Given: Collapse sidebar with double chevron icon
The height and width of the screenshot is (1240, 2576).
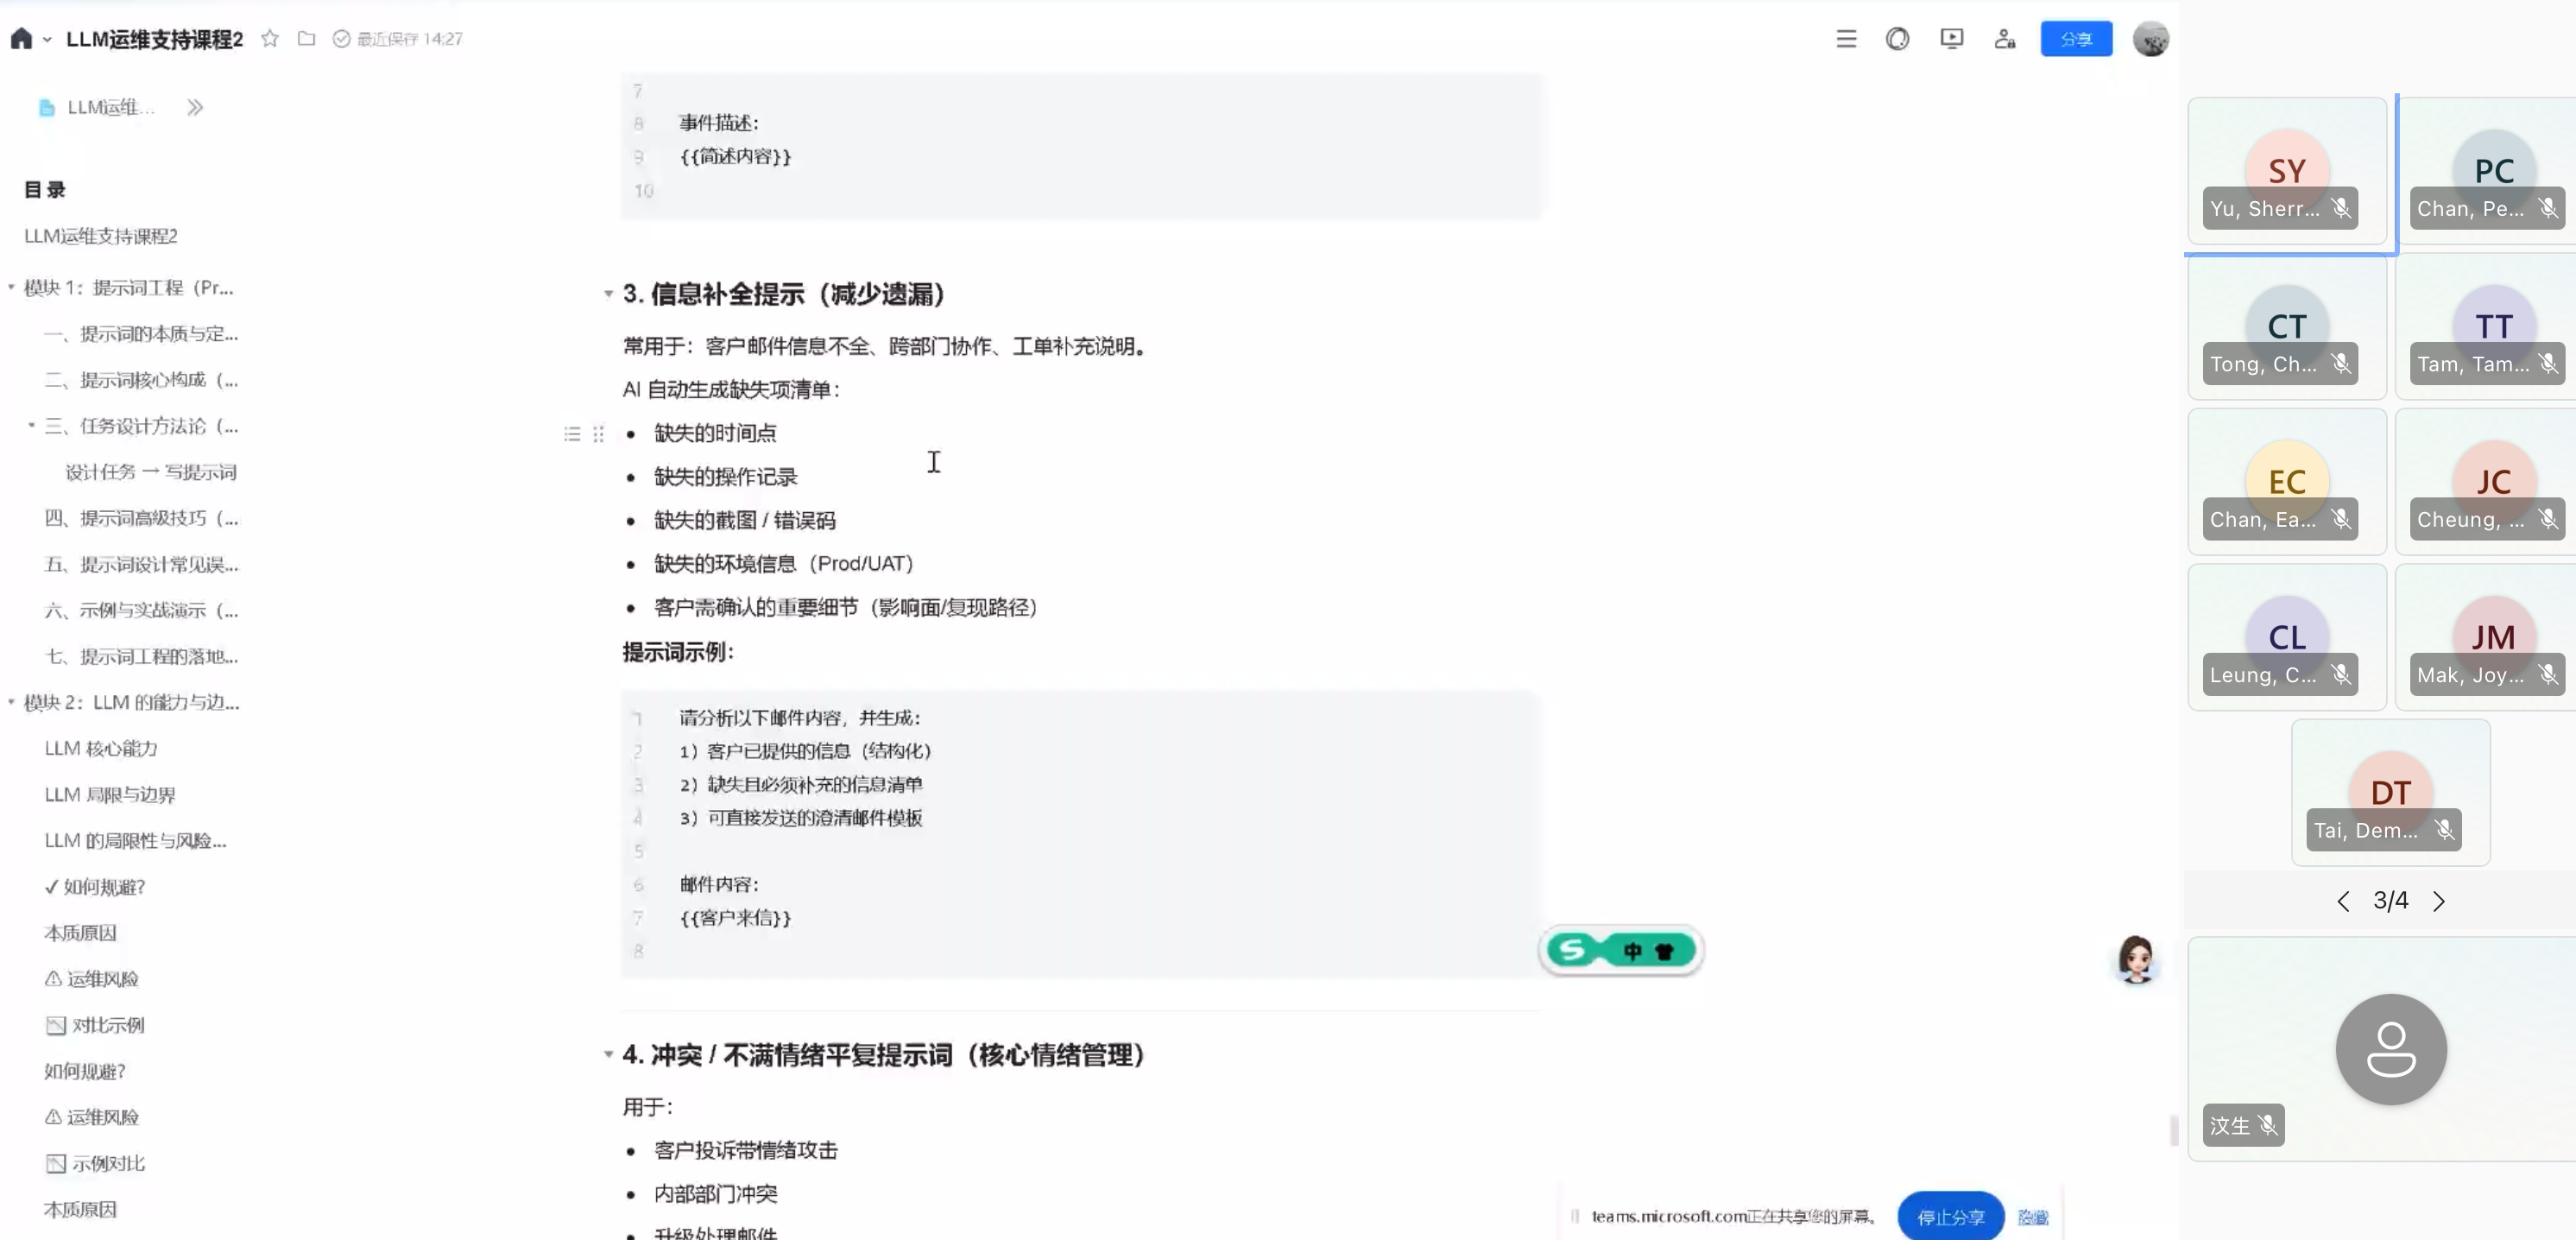Looking at the screenshot, I should click(x=195, y=107).
